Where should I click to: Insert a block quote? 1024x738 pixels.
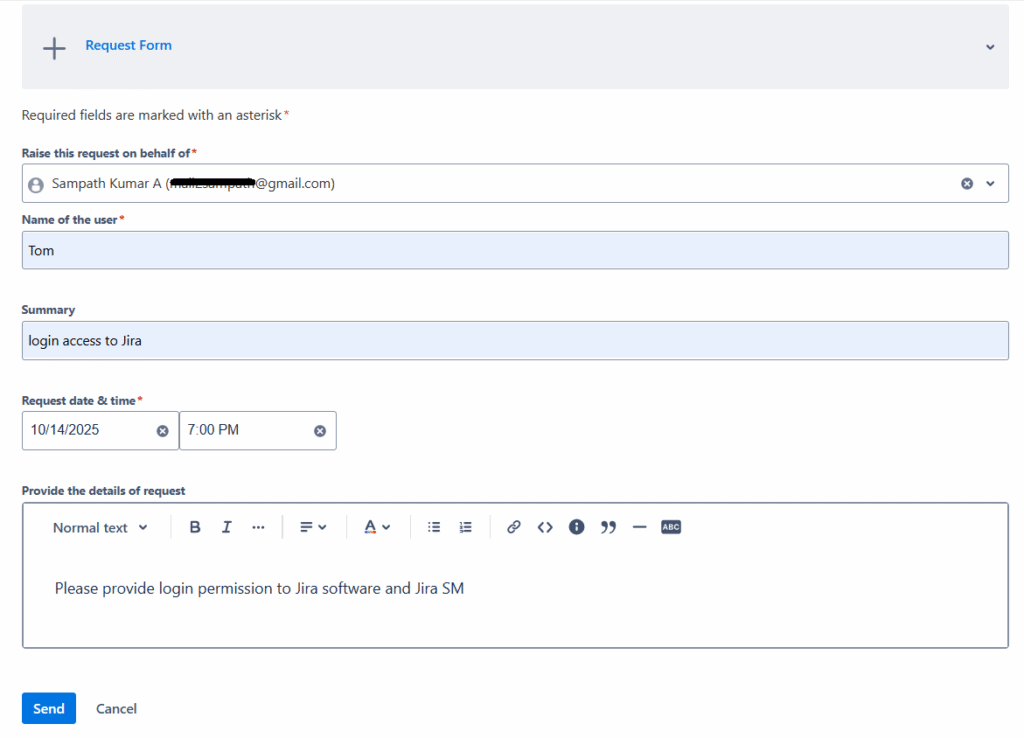[608, 527]
